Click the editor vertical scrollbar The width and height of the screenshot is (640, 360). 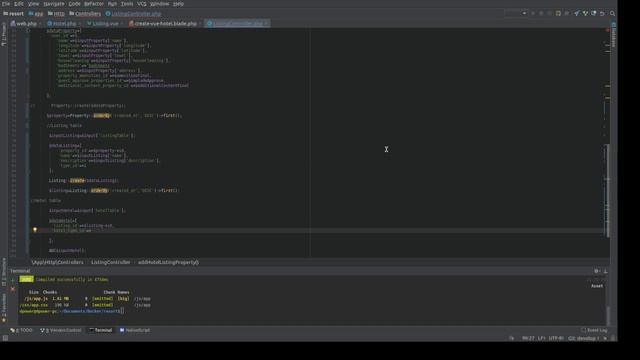point(607,191)
